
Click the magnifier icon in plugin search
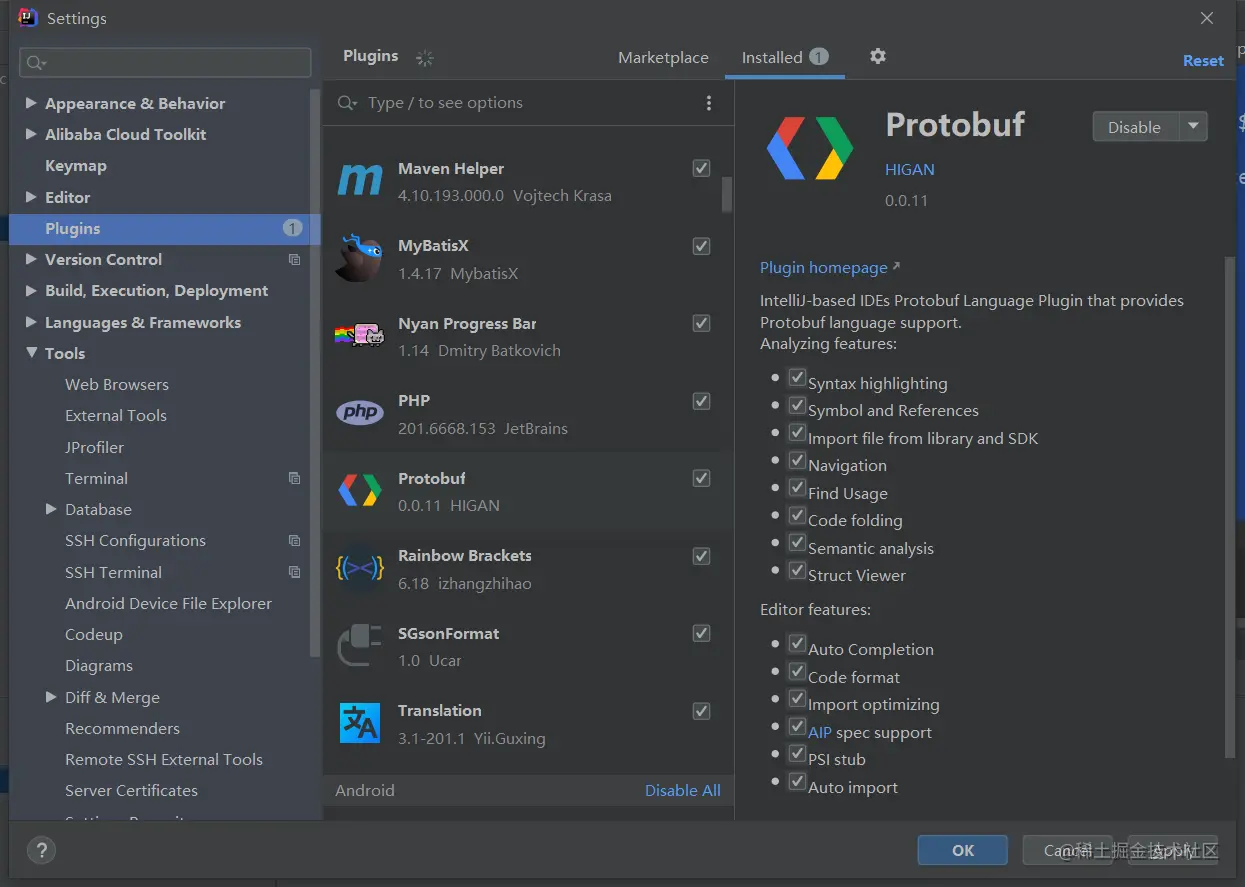(x=347, y=103)
